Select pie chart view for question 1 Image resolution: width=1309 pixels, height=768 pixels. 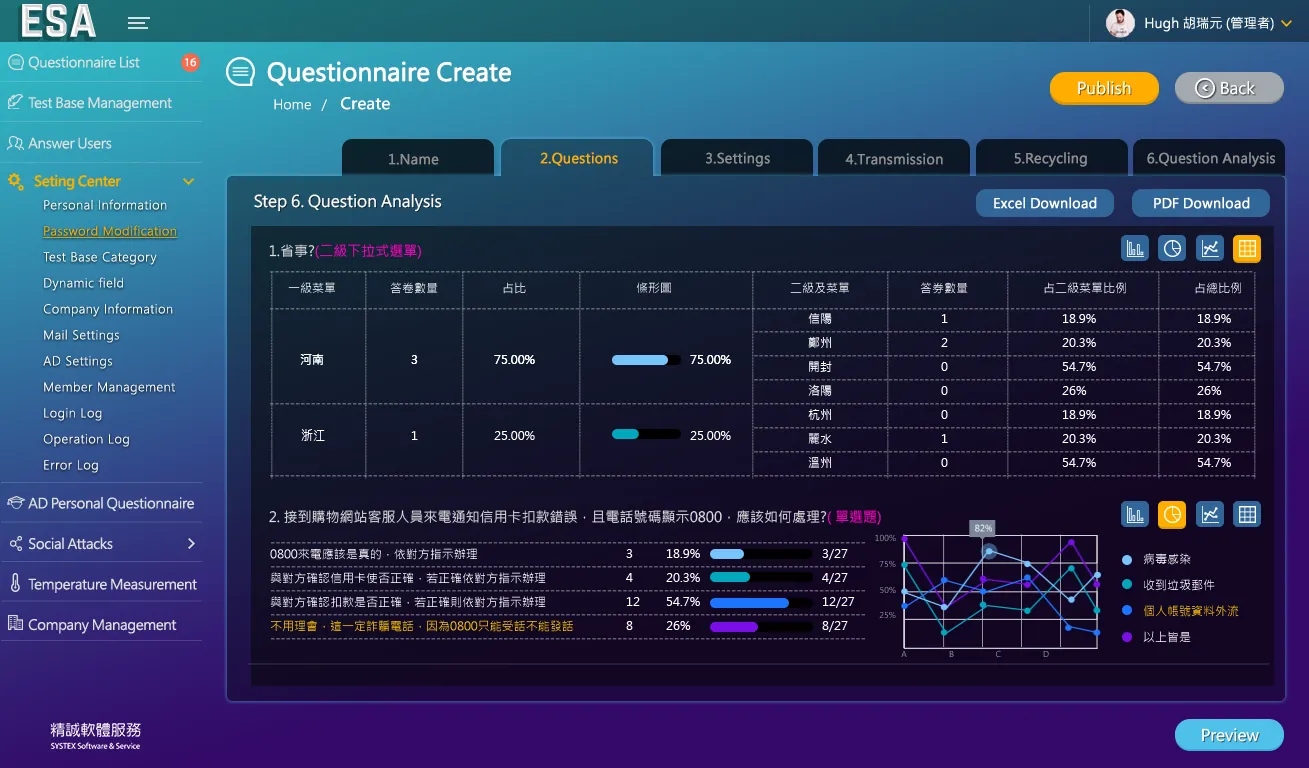coord(1172,249)
